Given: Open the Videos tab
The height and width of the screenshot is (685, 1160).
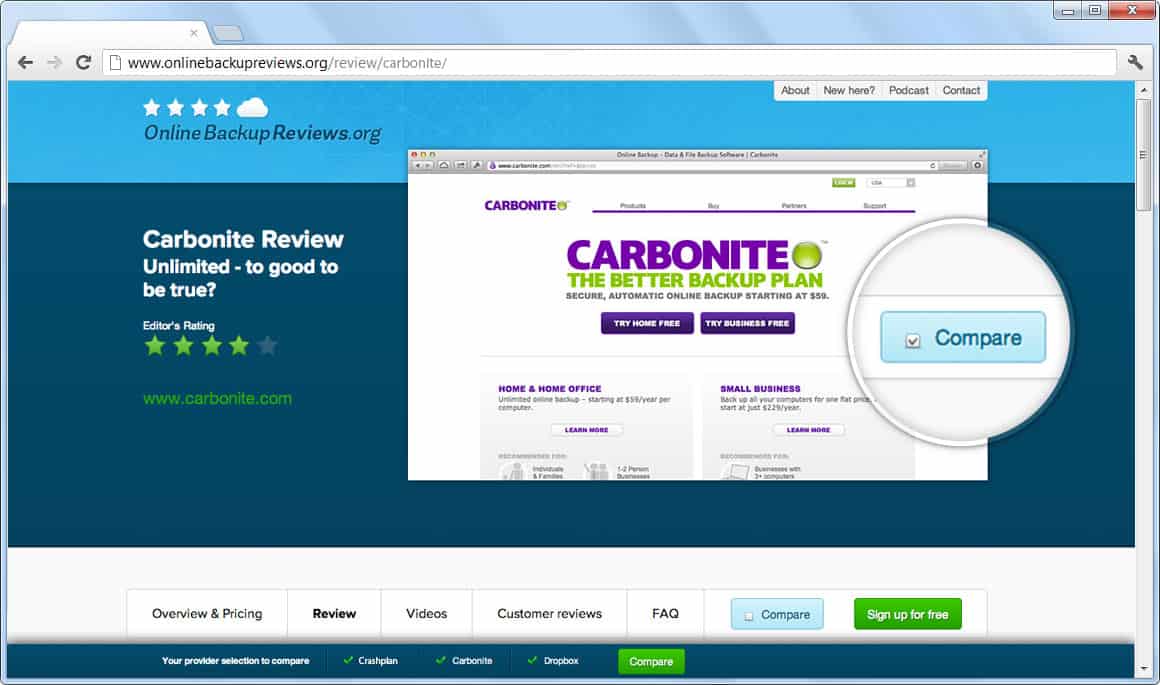Looking at the screenshot, I should coord(427,613).
